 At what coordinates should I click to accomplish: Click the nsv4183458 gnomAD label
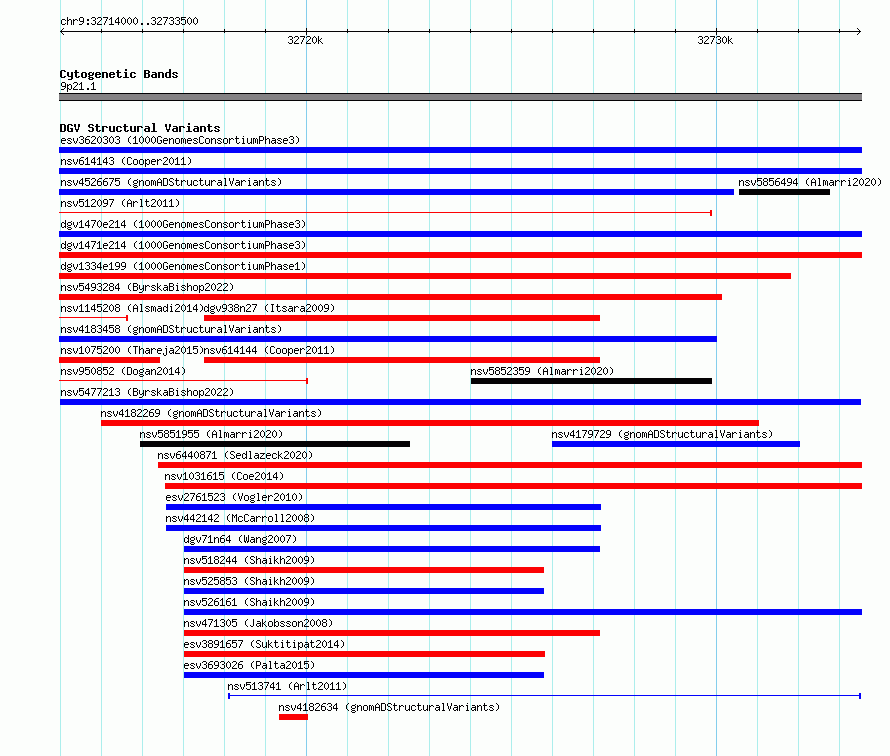(171, 329)
